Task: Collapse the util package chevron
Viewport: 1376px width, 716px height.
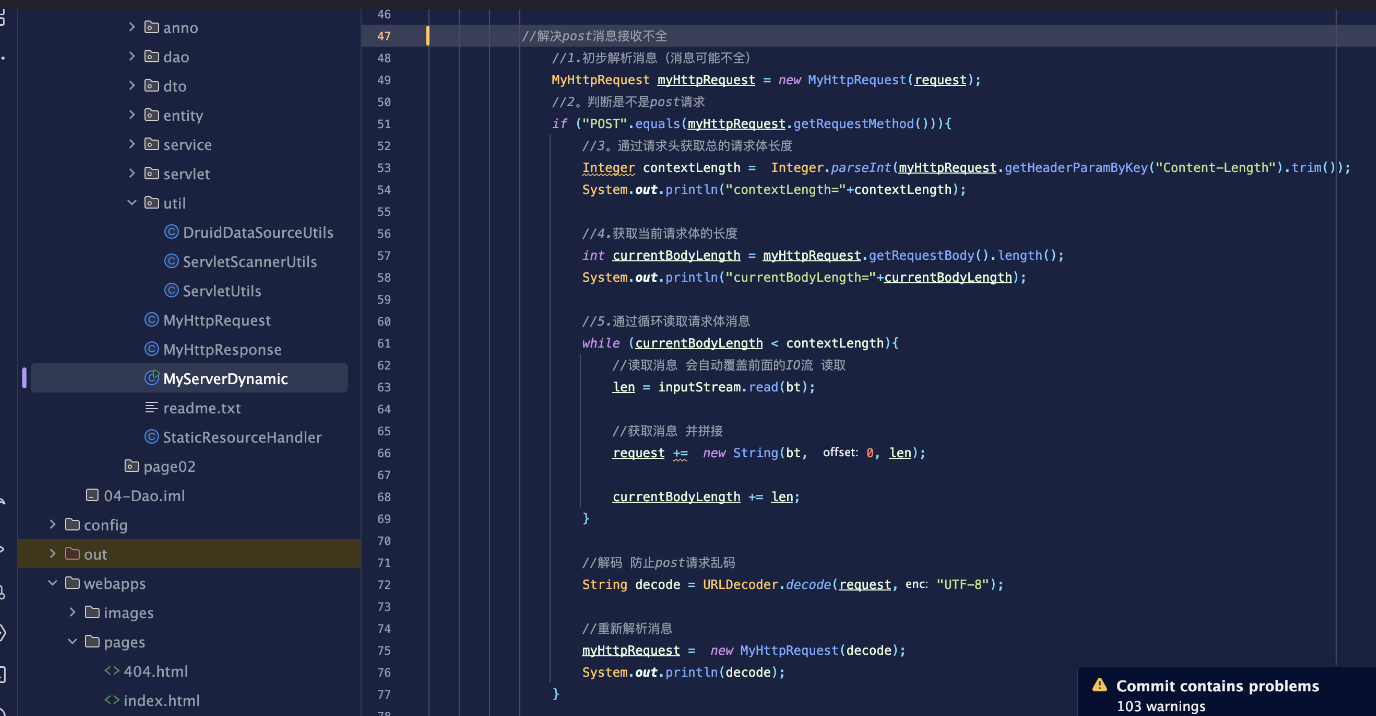Action: [132, 203]
